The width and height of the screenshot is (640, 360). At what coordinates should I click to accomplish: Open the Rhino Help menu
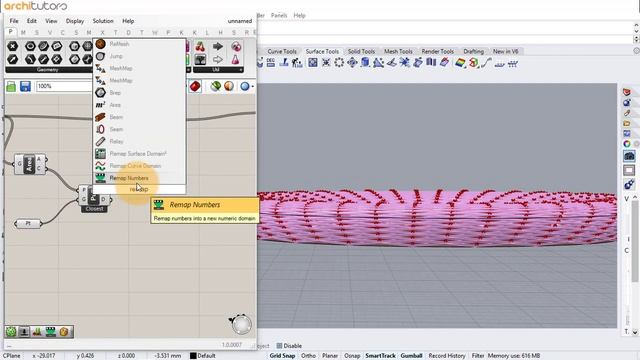(x=300, y=16)
